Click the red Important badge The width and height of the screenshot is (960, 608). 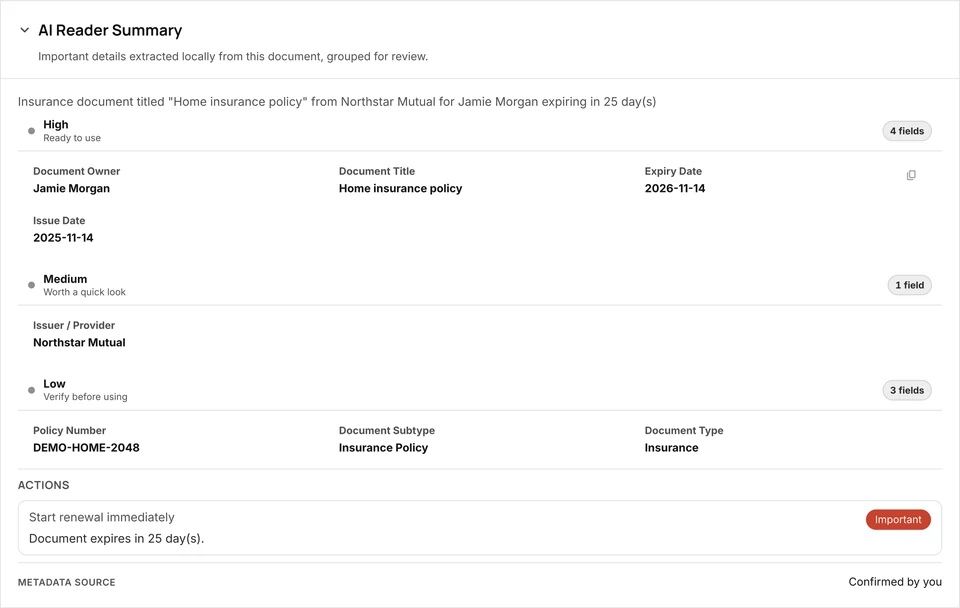898,520
